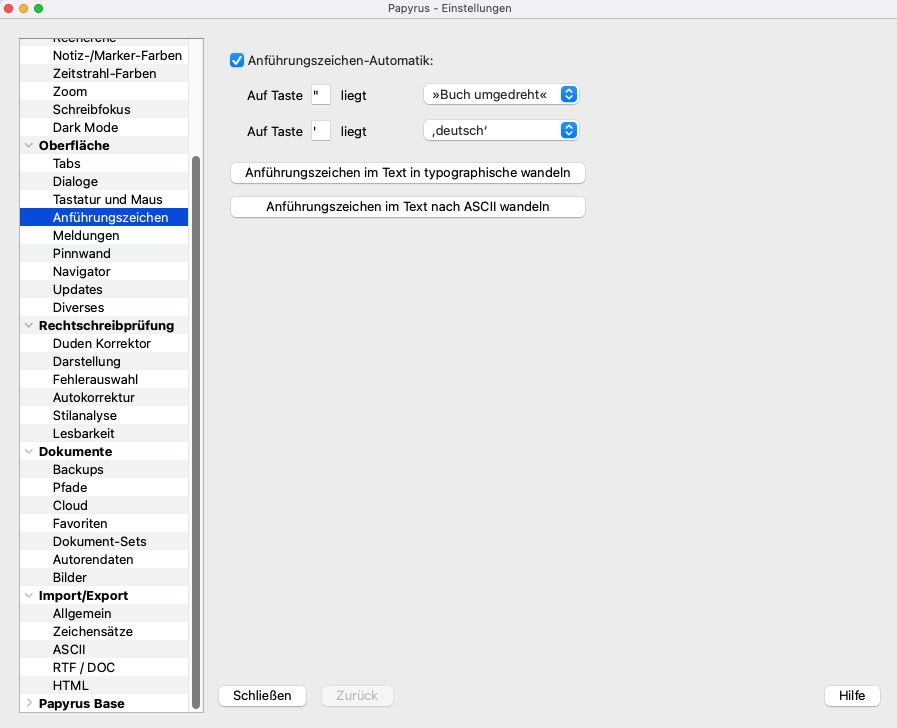The width and height of the screenshot is (897, 728).
Task: Select Diverses in the sidebar
Action: (104, 308)
